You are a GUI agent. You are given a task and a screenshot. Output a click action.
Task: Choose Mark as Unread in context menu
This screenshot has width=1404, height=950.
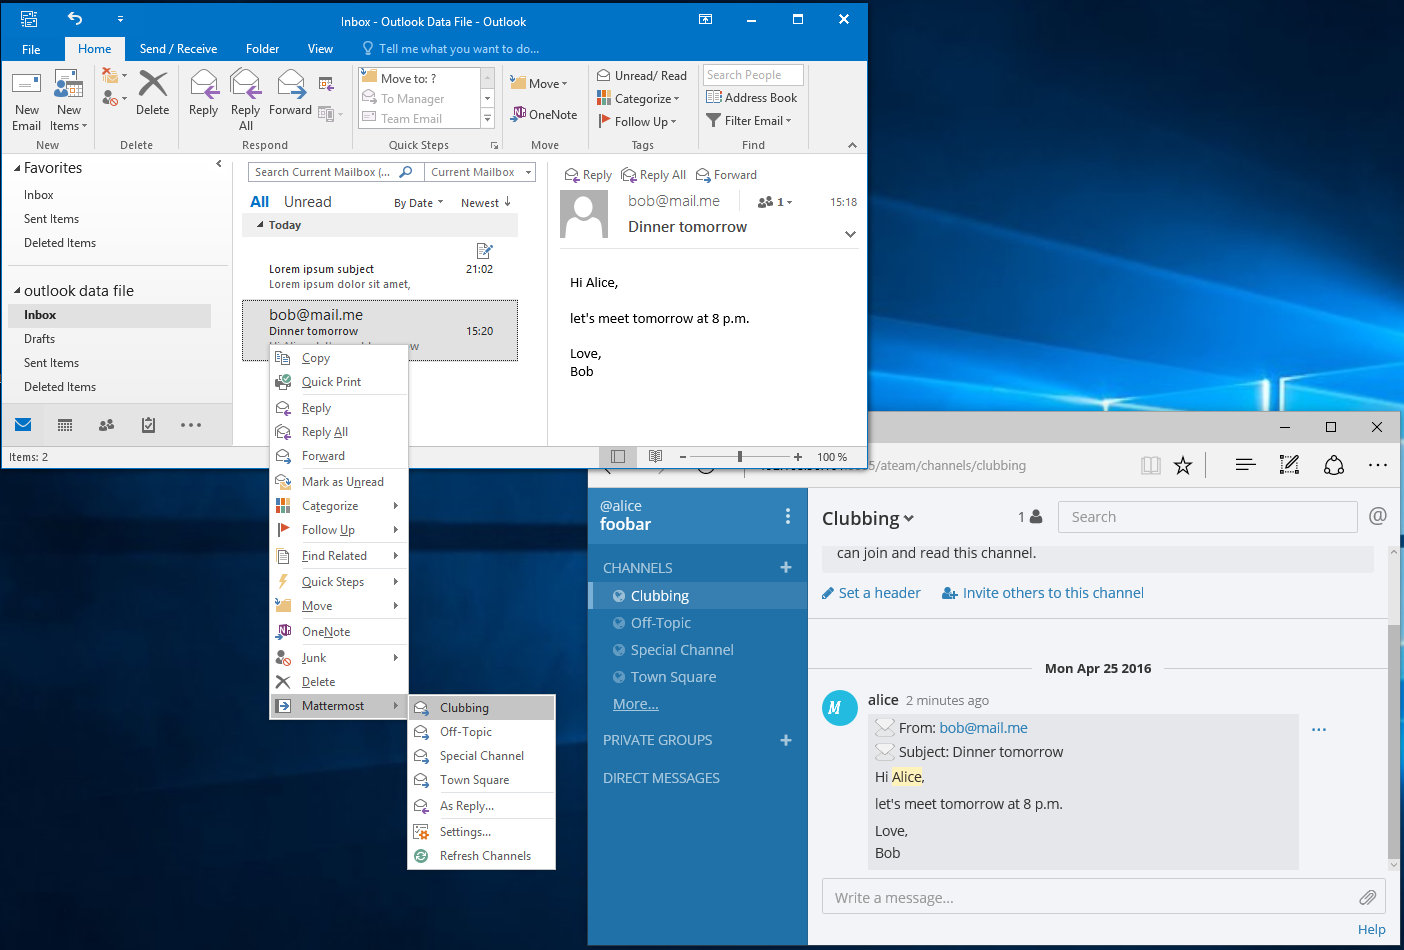click(x=339, y=482)
